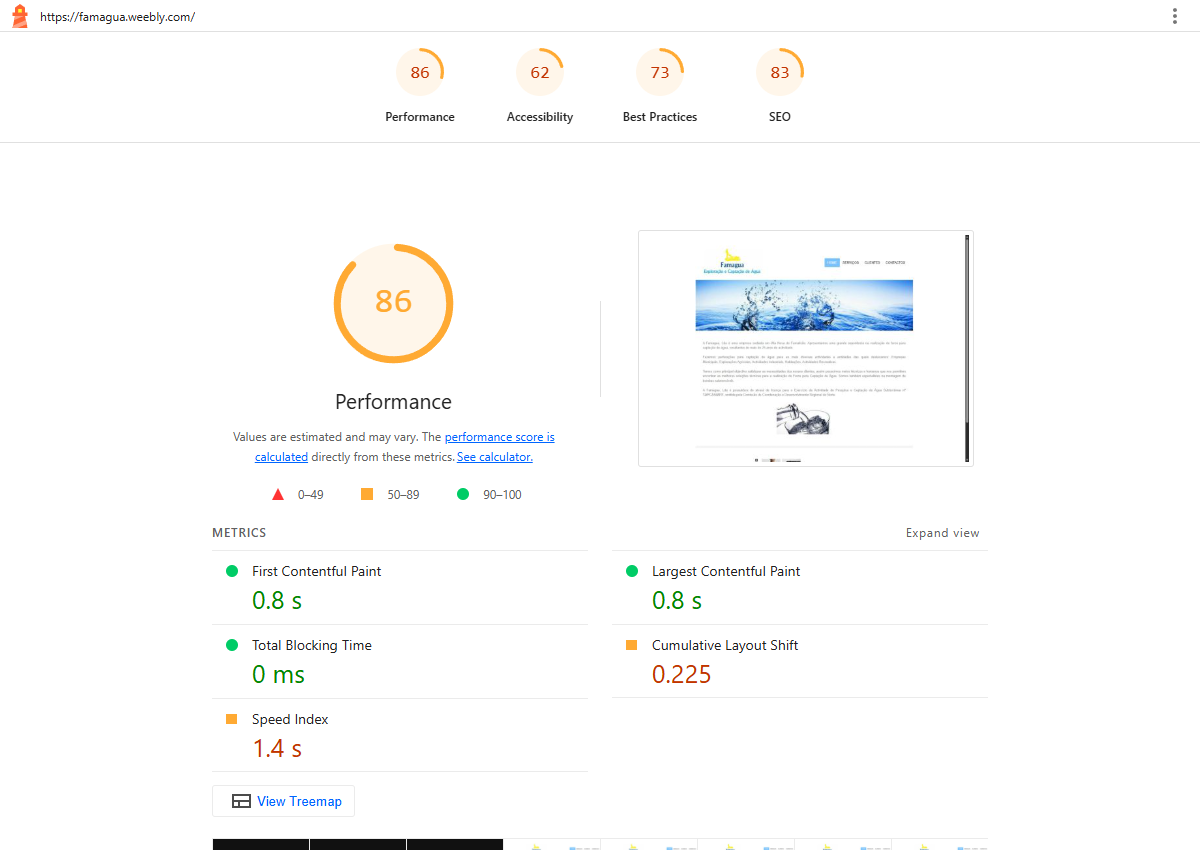Screen dimensions: 1200x850
Task: Open the 'performance score is calculated' link
Action: [405, 447]
